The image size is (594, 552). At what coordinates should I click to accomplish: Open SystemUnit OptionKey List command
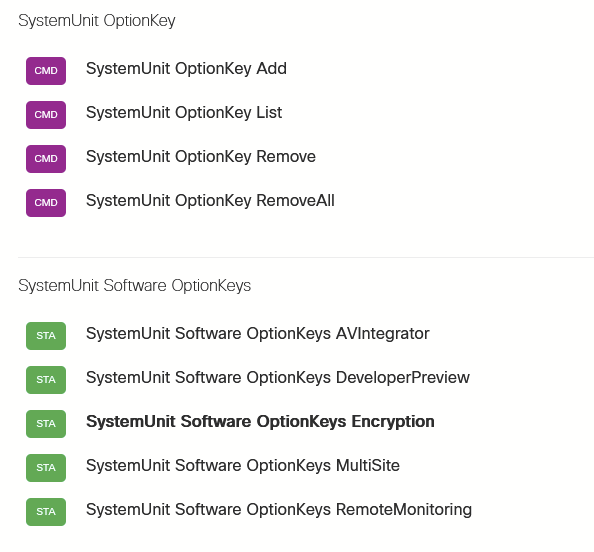(184, 113)
